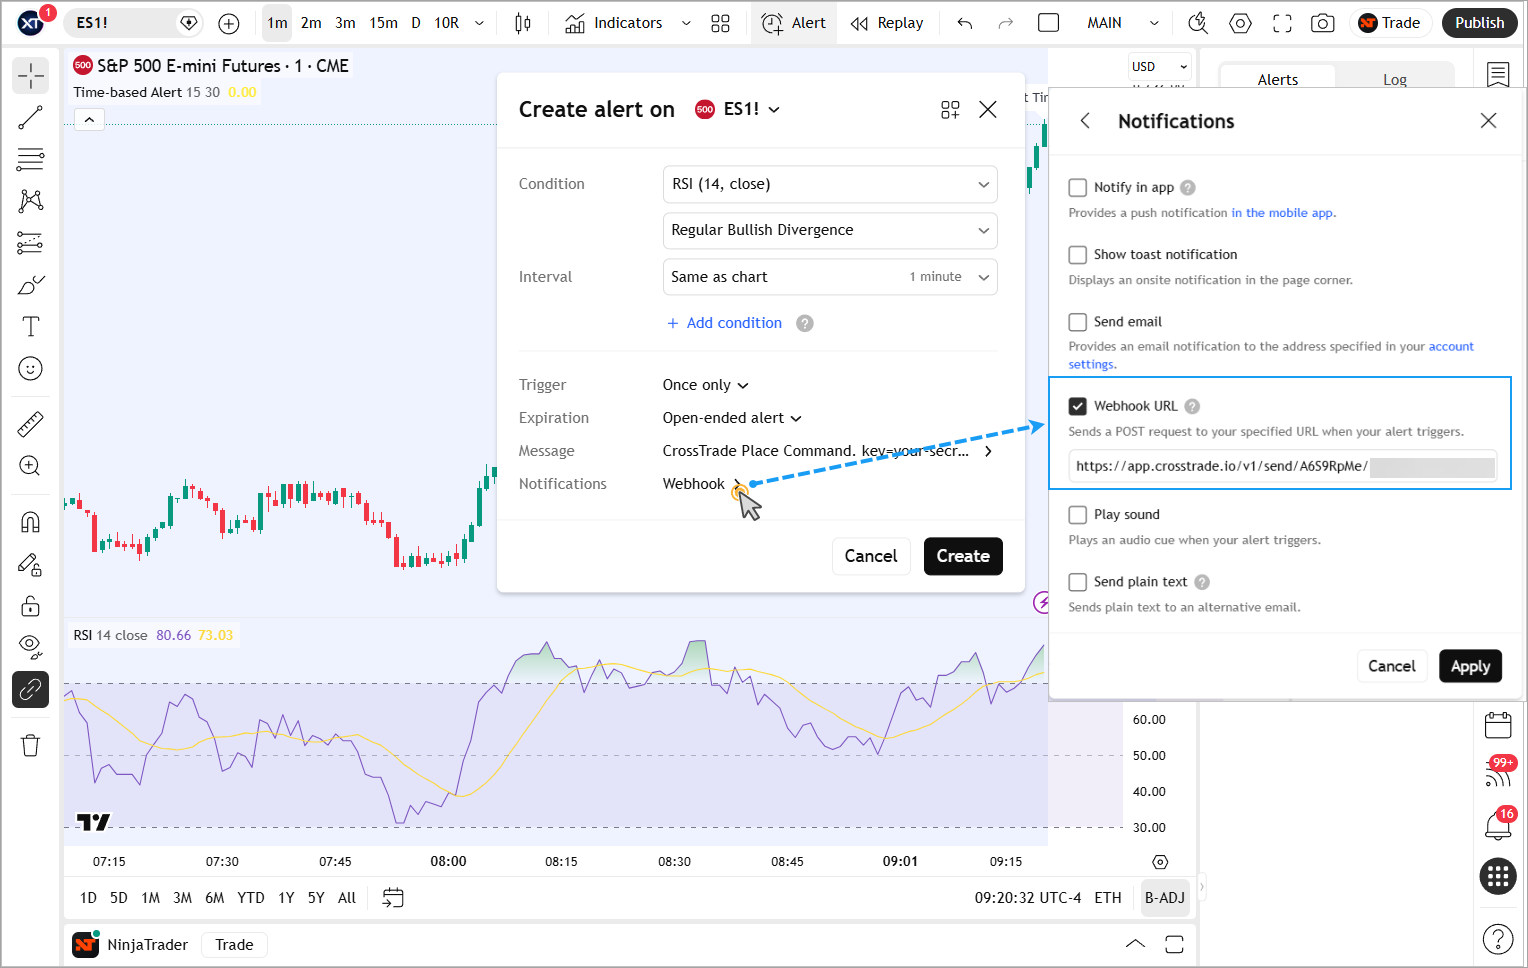The height and width of the screenshot is (968, 1528).
Task: Enable the Notify in app checkbox
Action: [x=1078, y=188]
